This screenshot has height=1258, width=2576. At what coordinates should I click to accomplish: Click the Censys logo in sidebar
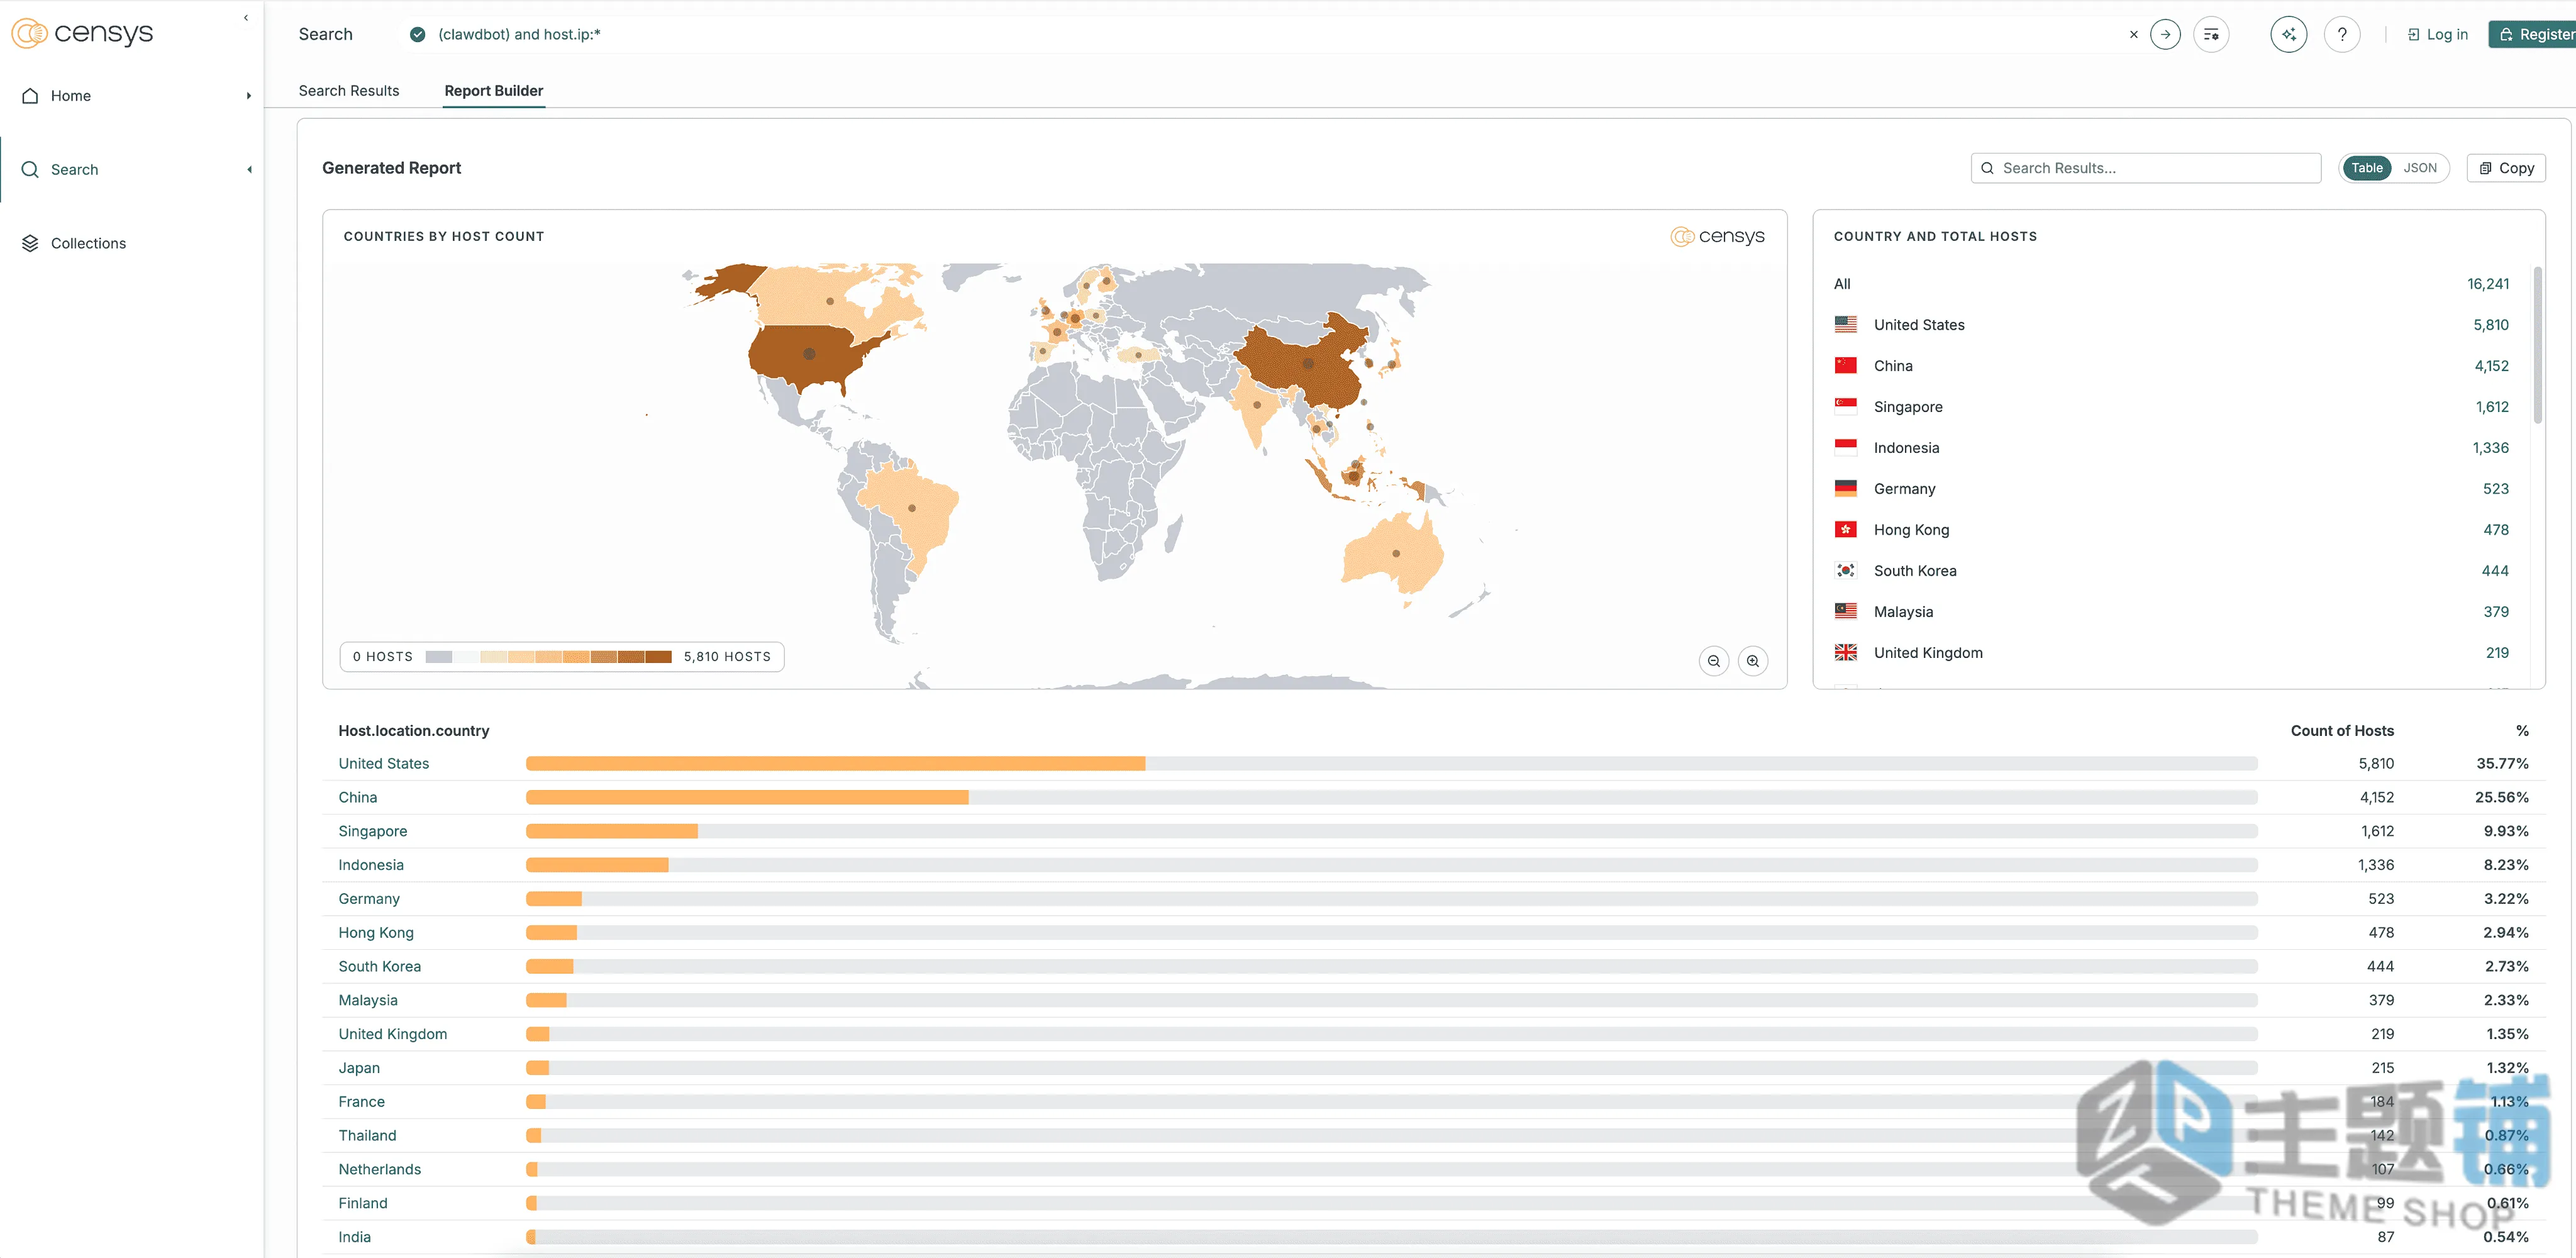(x=82, y=33)
